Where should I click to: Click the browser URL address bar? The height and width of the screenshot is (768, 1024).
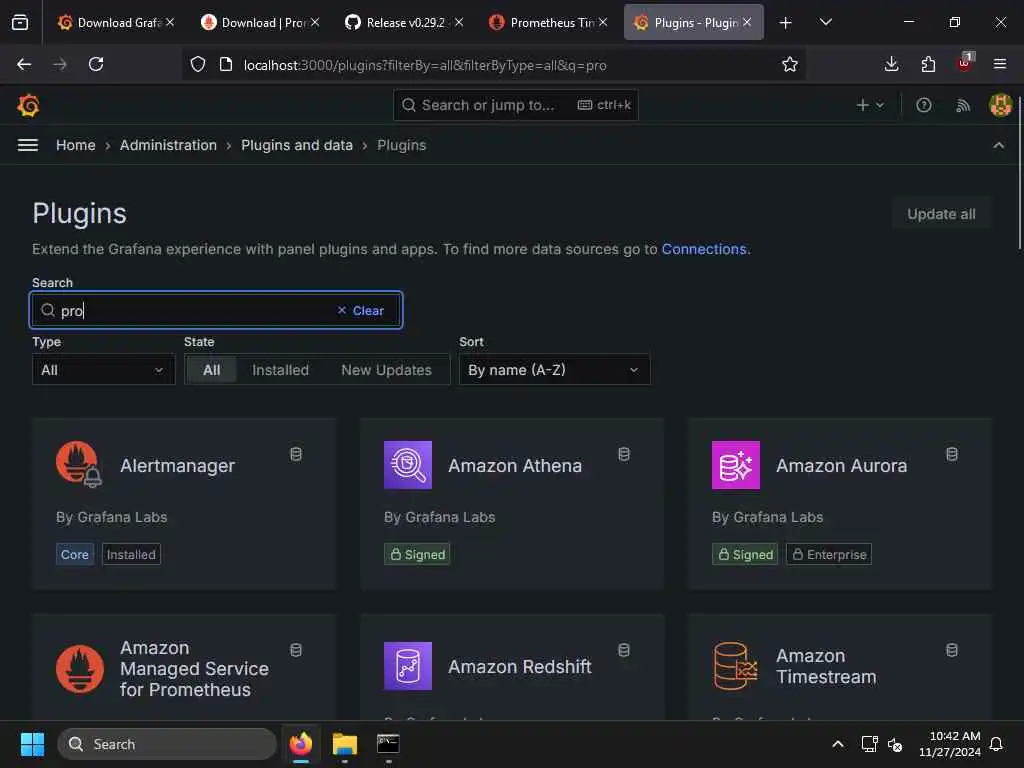[493, 65]
